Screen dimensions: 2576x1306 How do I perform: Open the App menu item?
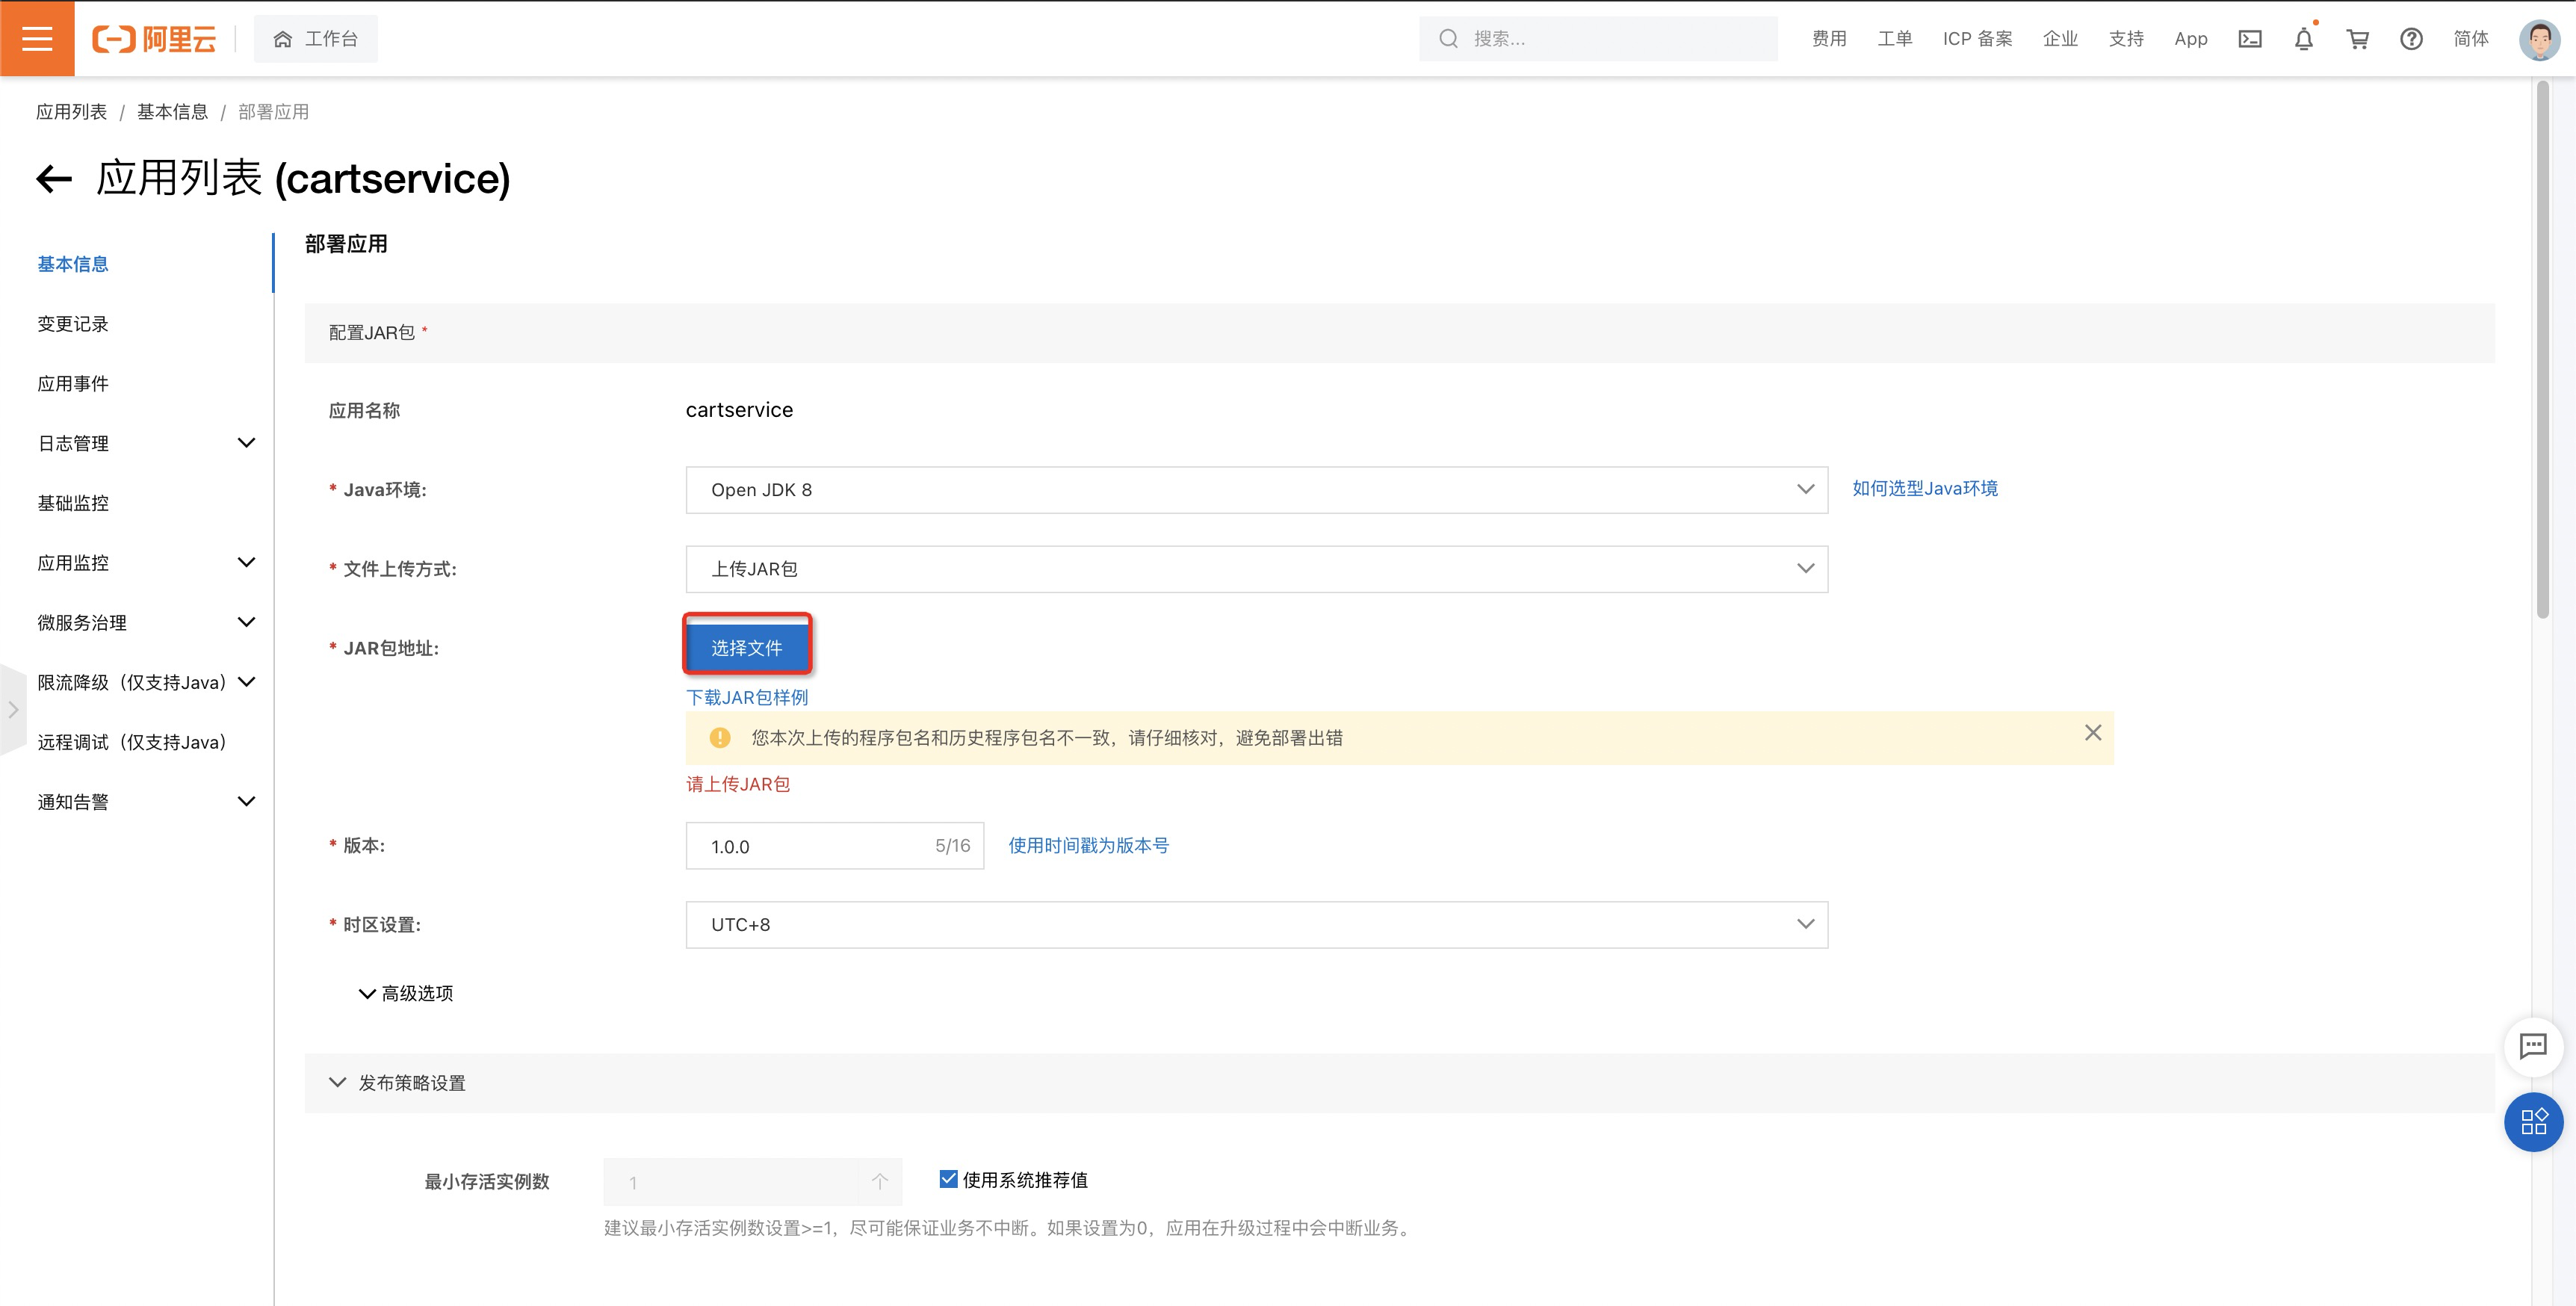(x=2190, y=39)
